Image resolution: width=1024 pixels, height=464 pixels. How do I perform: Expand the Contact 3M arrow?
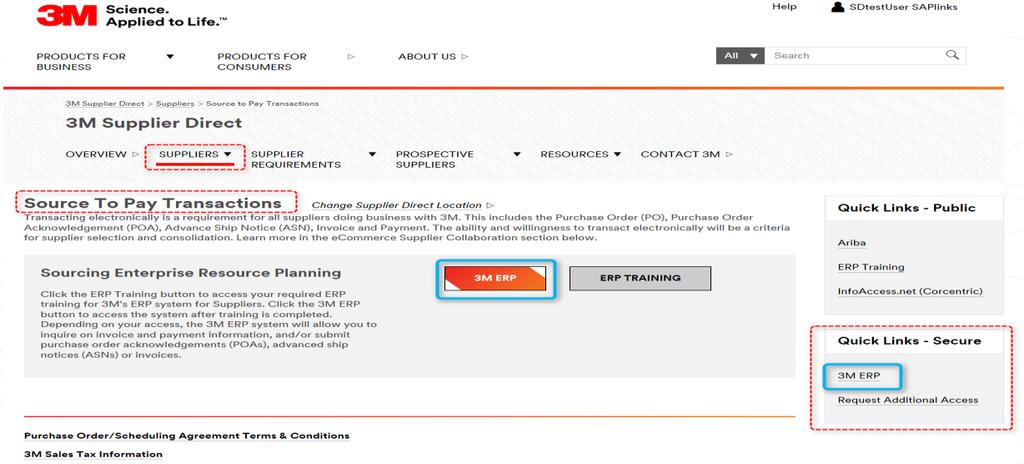[x=729, y=154]
